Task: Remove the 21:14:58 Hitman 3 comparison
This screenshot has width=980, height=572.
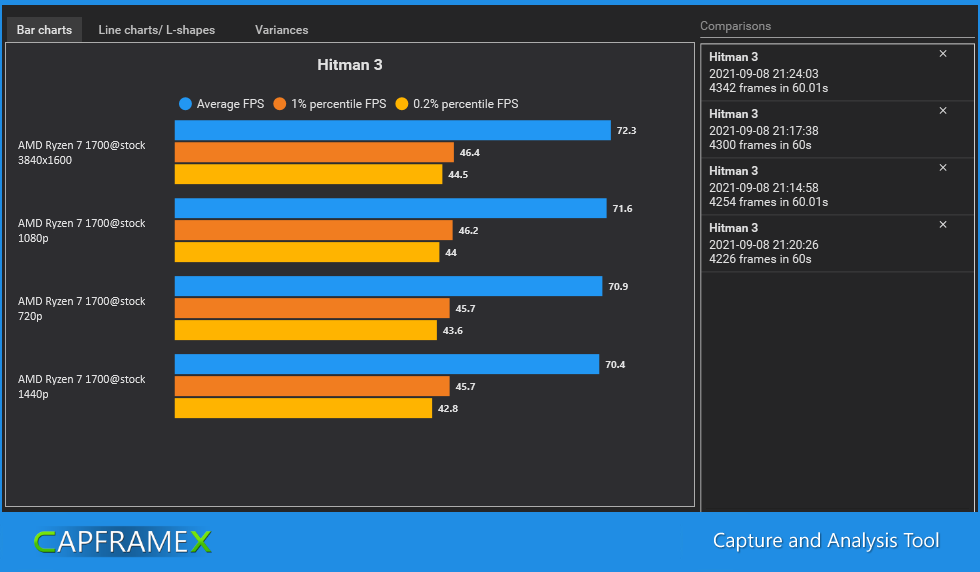Action: 942,168
